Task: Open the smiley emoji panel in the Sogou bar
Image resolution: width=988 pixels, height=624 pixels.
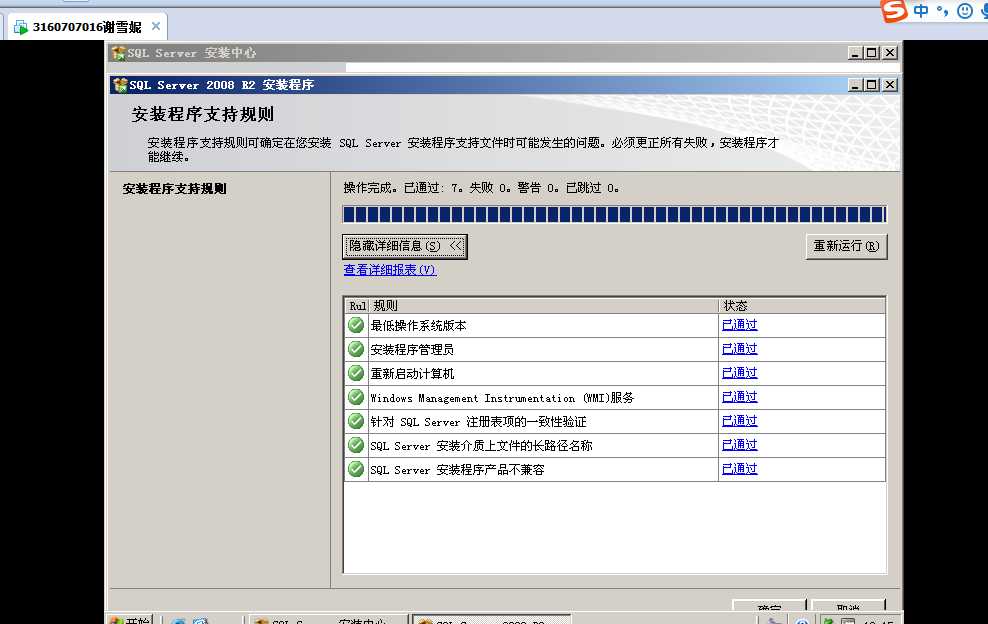Action: (x=965, y=11)
